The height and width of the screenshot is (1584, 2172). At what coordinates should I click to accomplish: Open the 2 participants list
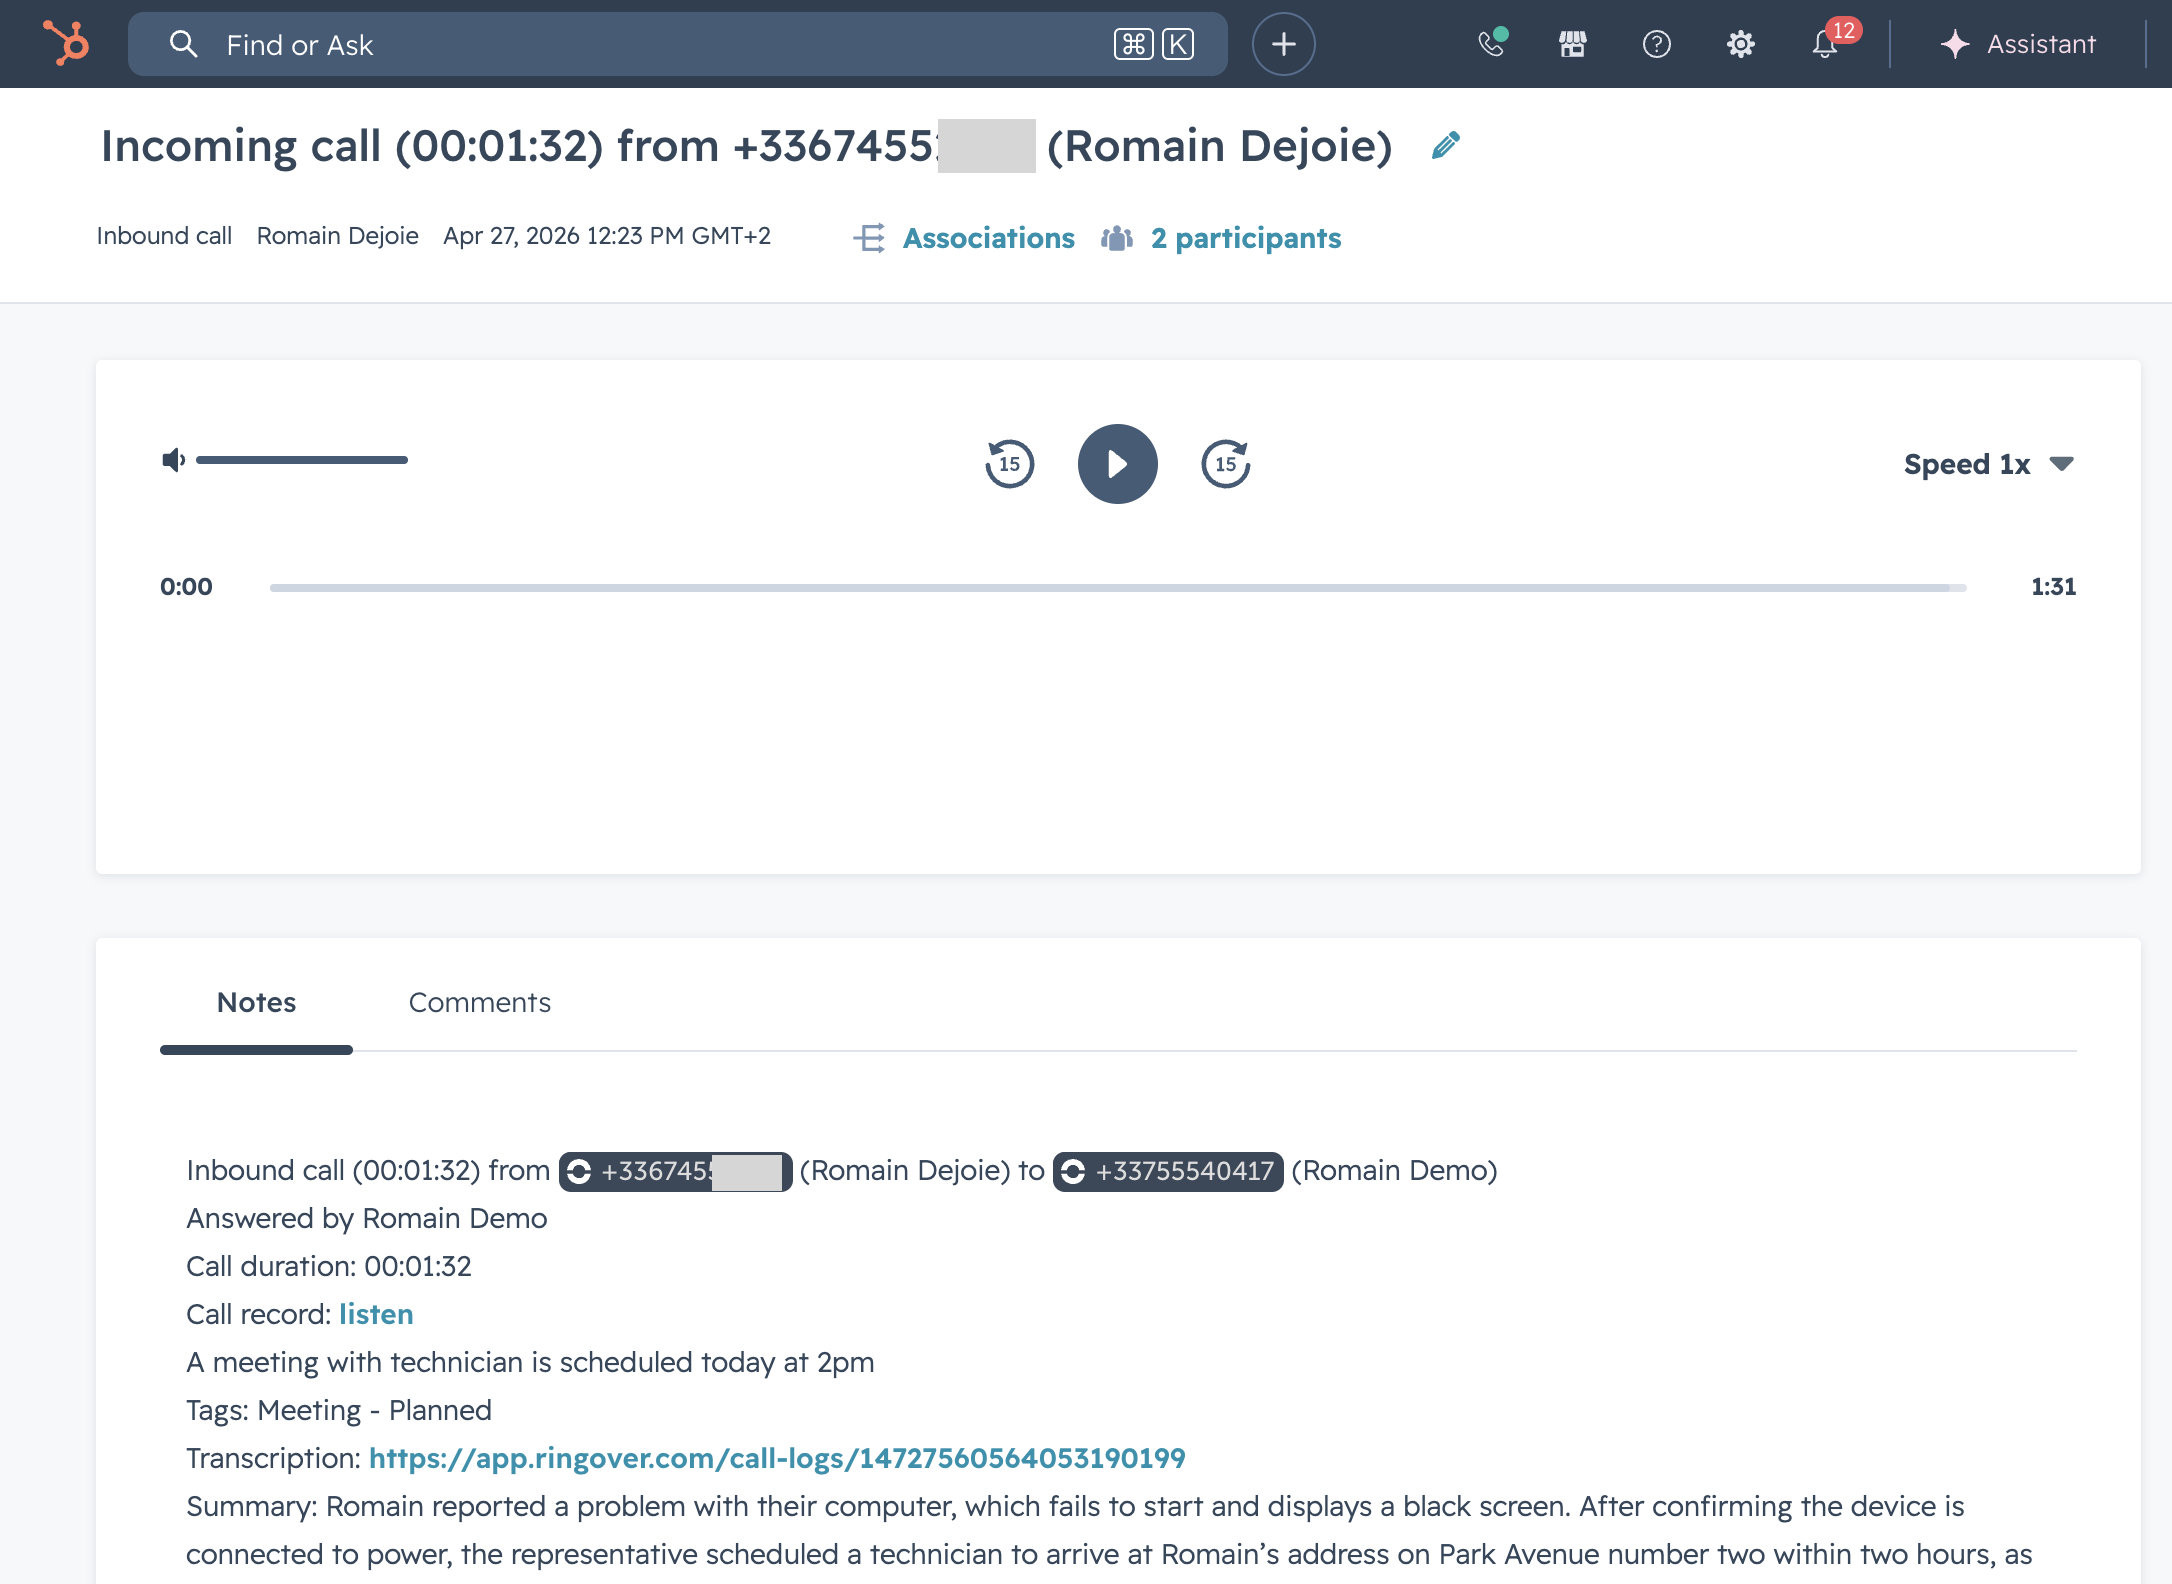click(x=1245, y=238)
